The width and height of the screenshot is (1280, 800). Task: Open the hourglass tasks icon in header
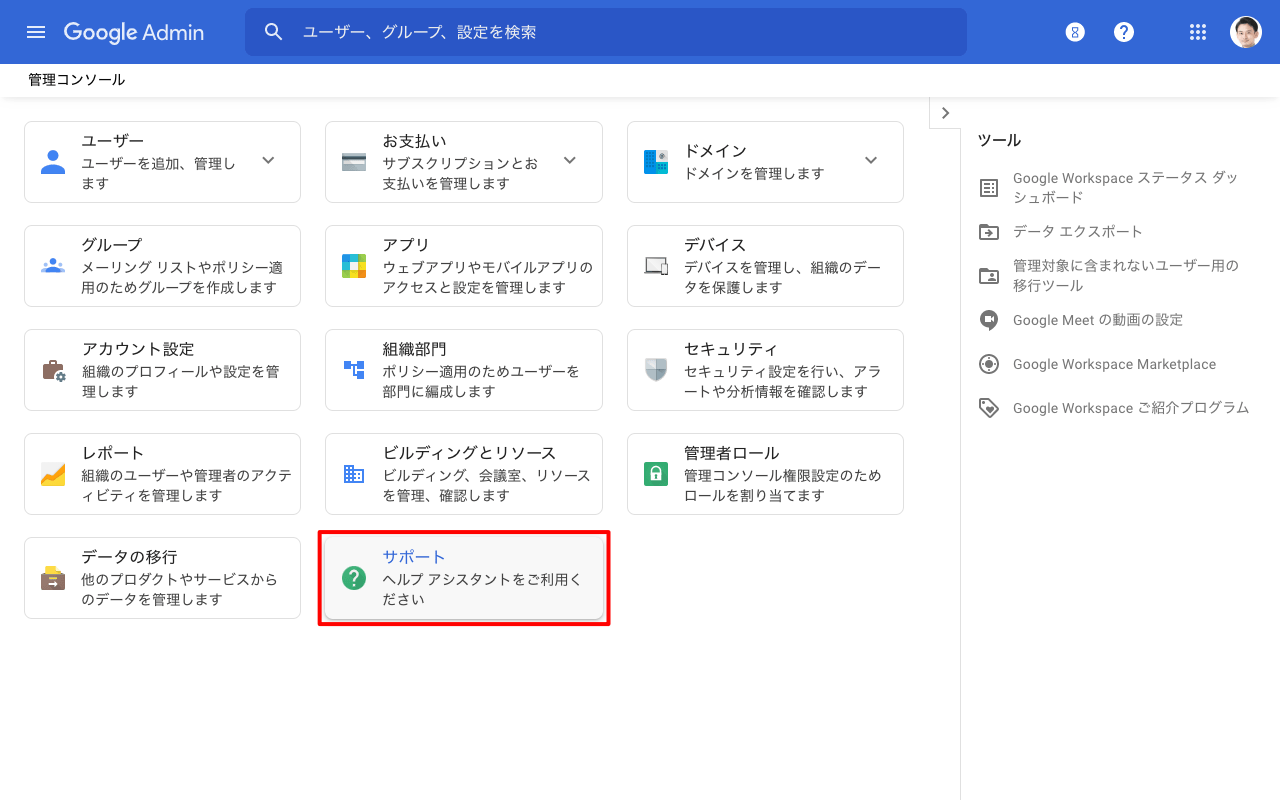[x=1075, y=32]
